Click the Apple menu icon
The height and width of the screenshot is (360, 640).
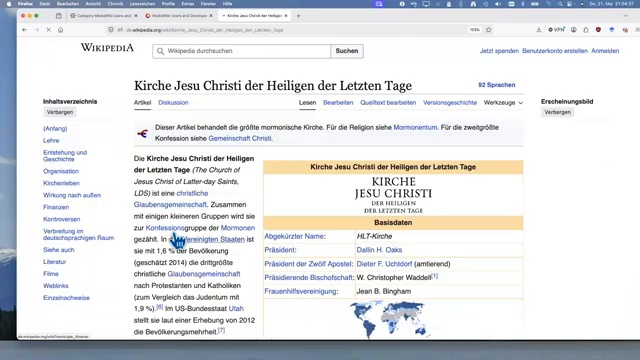click(x=9, y=4)
